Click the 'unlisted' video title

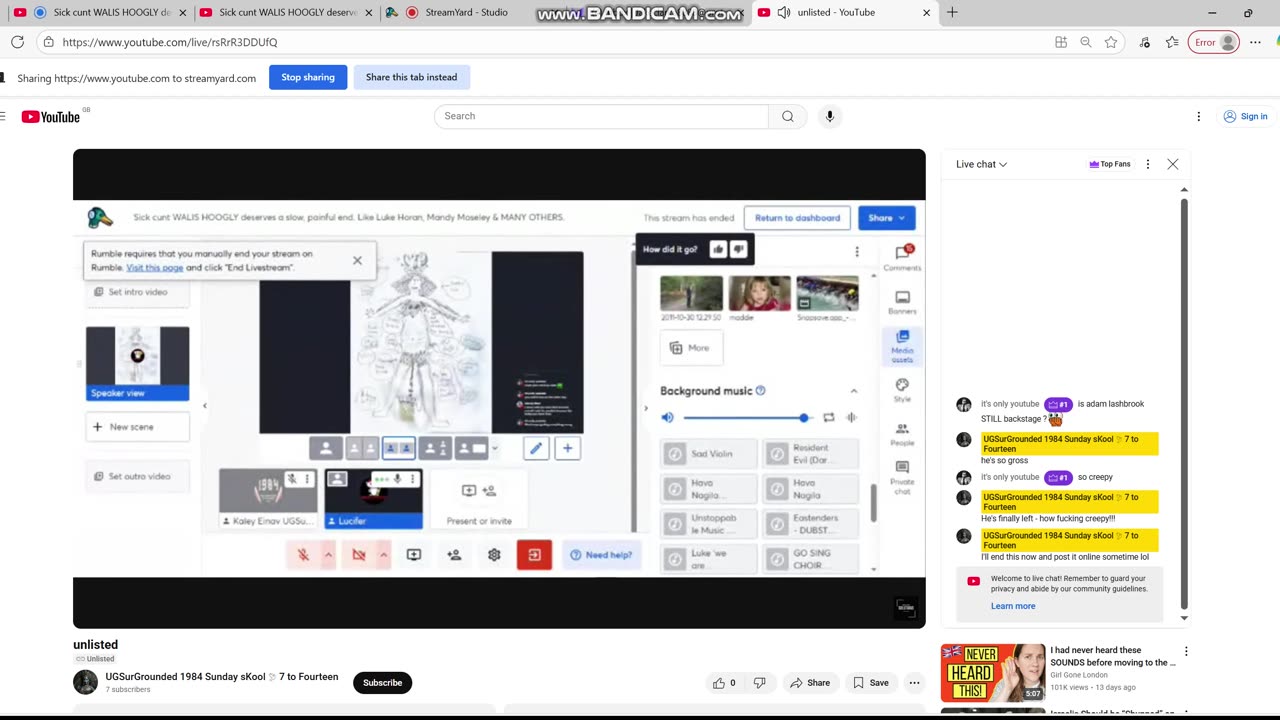click(x=95, y=645)
